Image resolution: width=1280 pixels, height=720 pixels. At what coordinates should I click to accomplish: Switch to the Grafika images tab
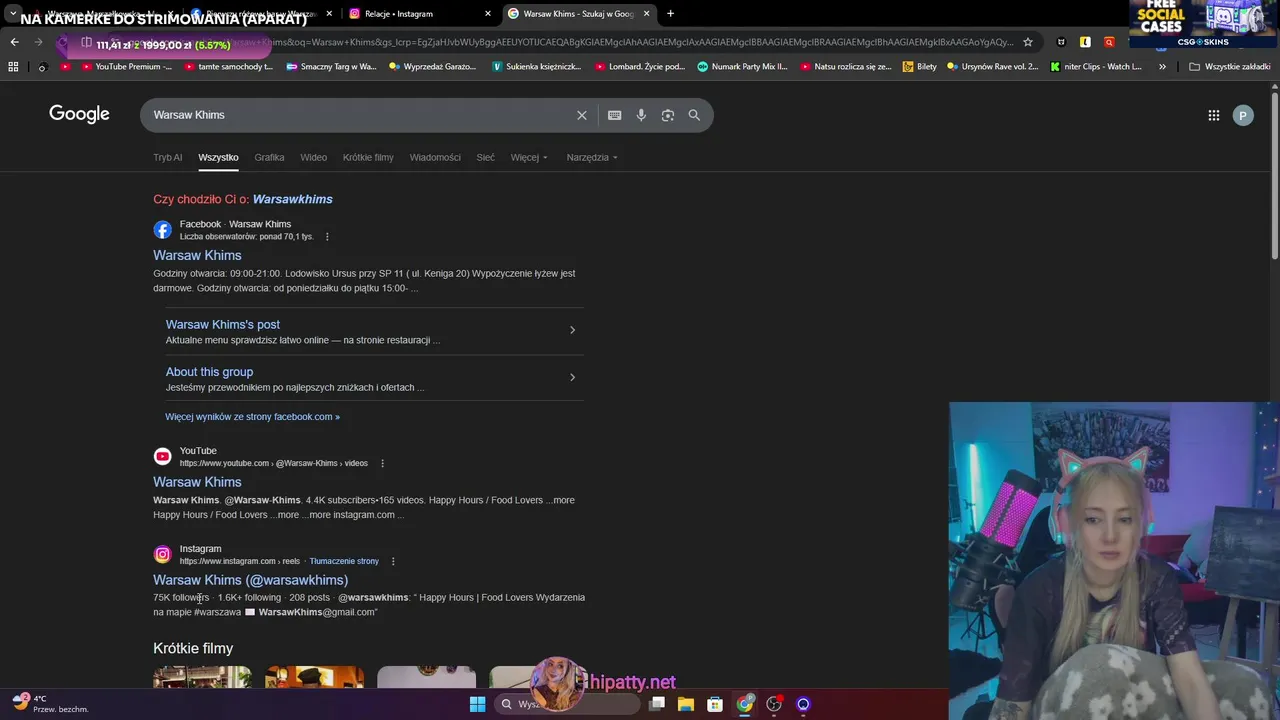pos(269,157)
